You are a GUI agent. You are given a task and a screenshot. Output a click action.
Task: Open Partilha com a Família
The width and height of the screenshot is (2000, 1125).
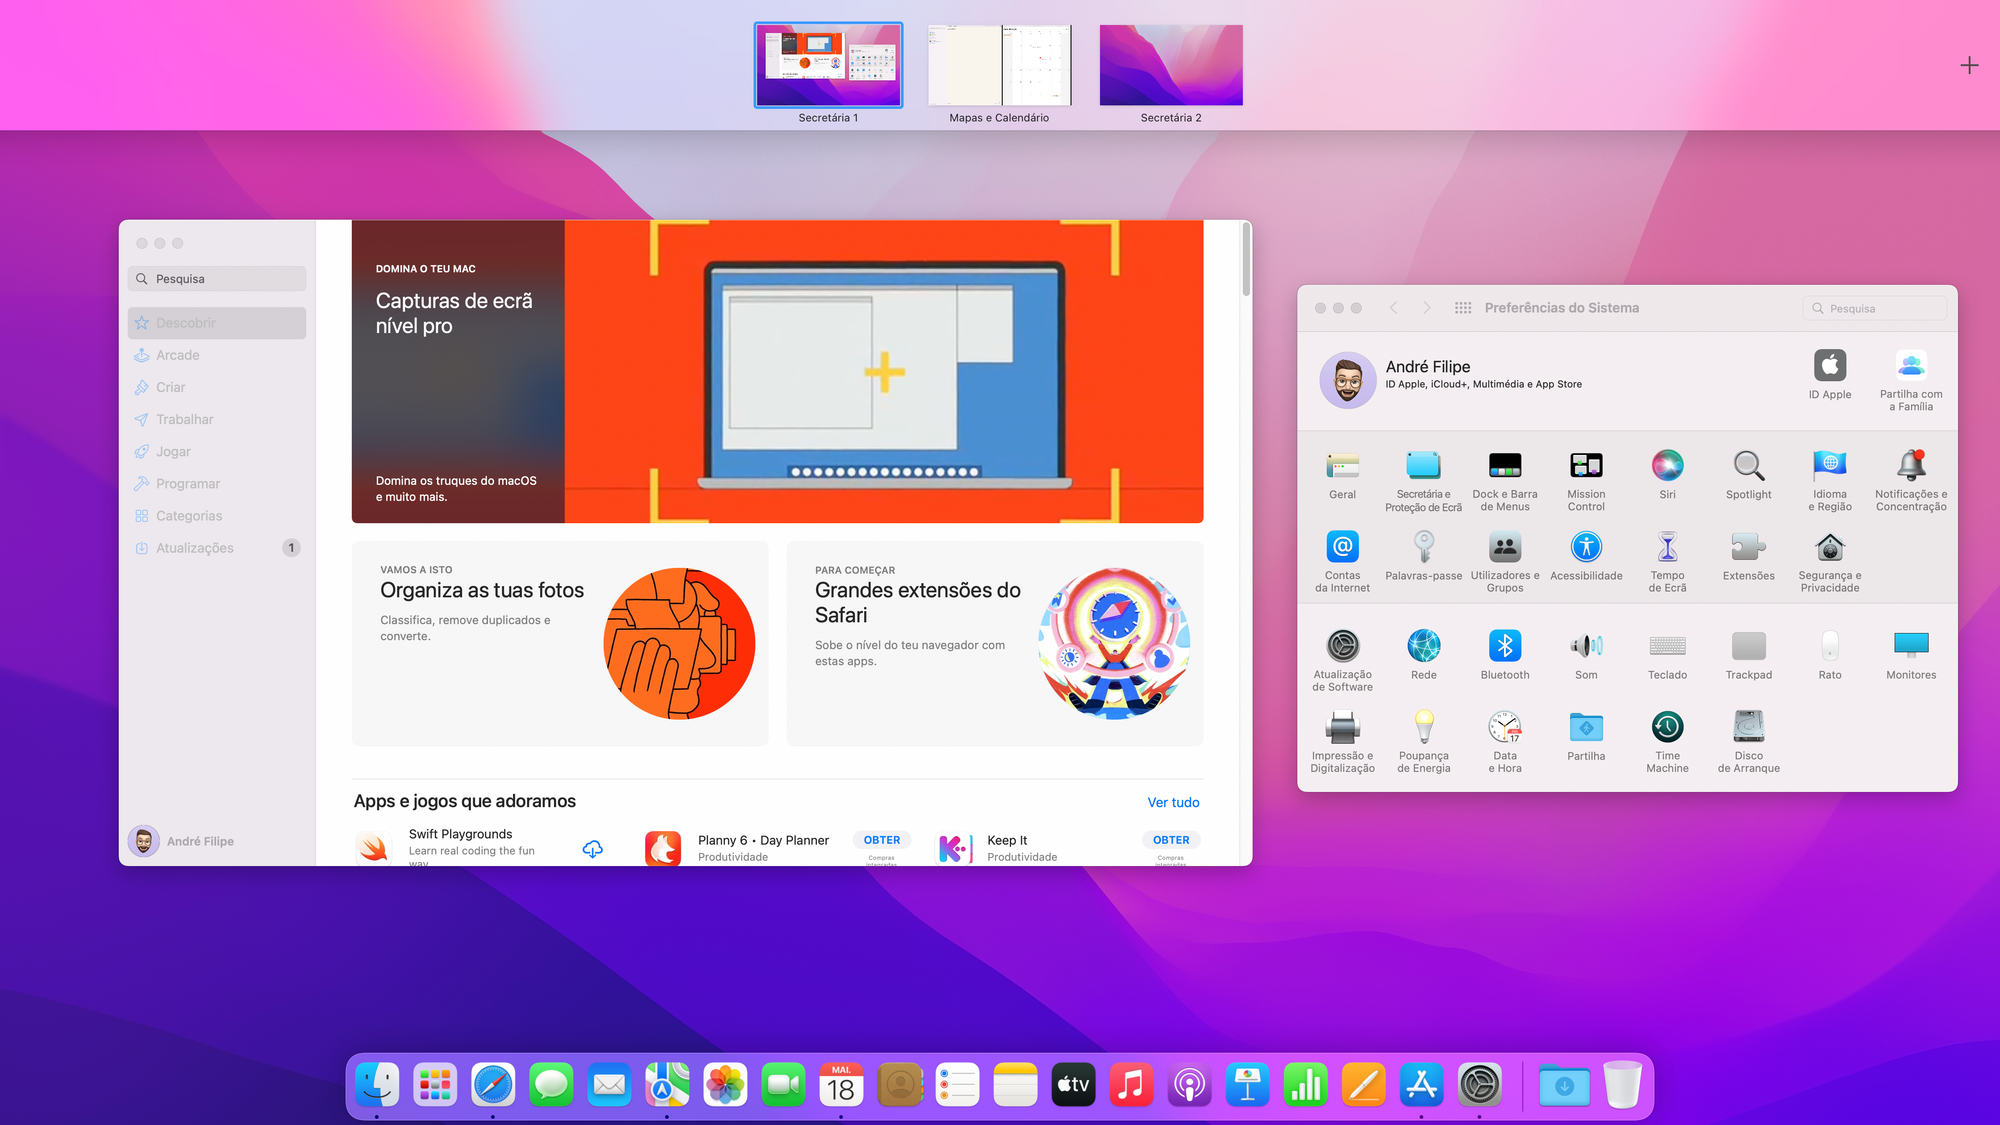pyautogui.click(x=1911, y=381)
